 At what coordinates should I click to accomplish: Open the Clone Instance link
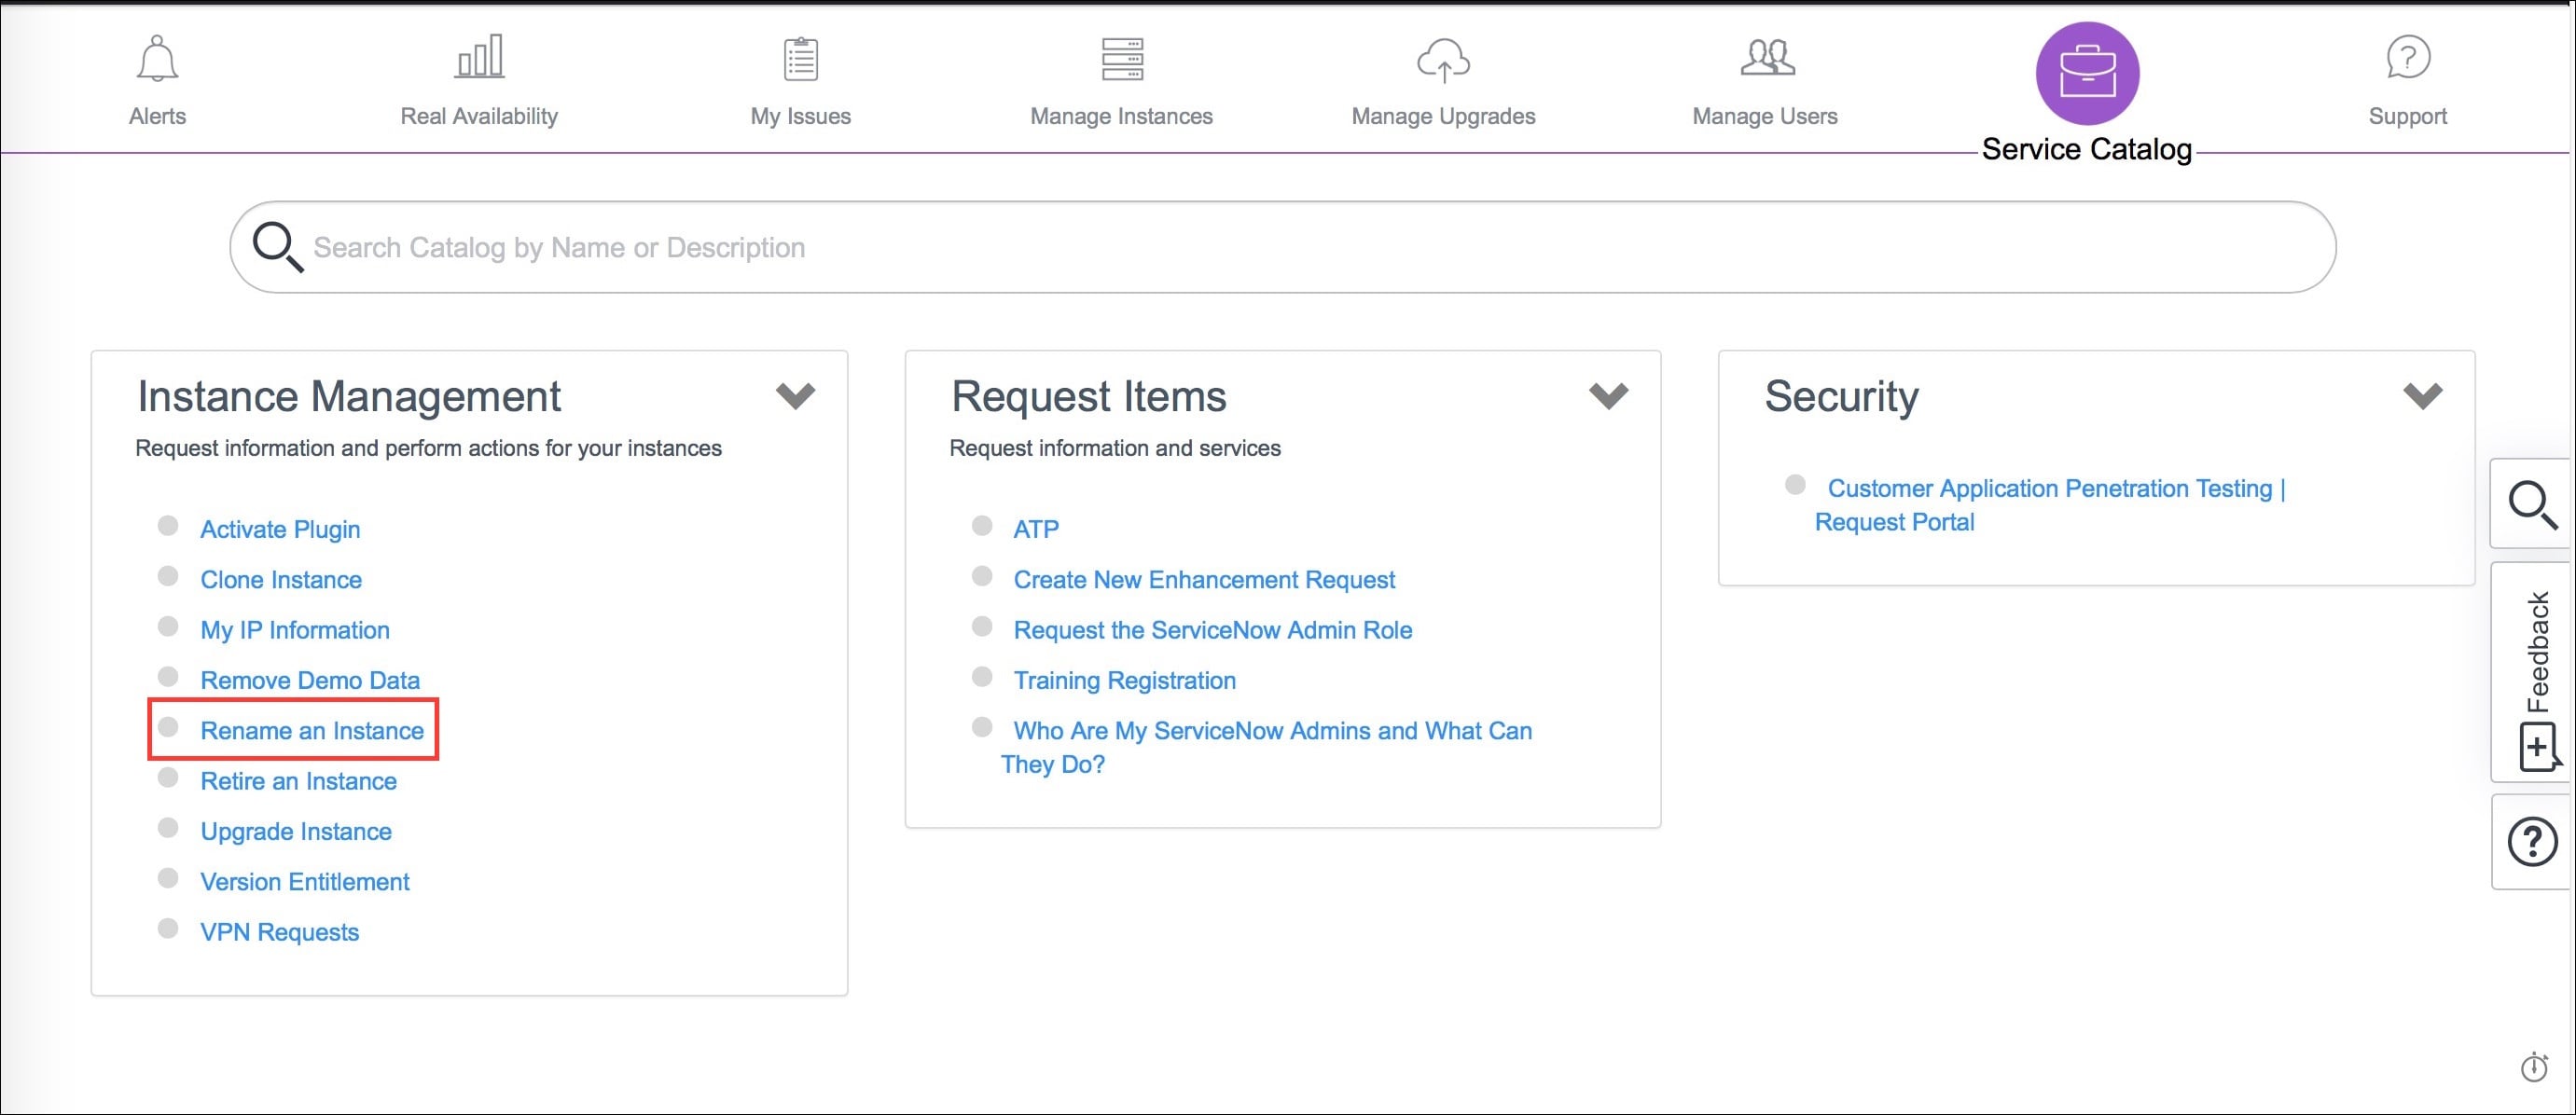(x=281, y=579)
